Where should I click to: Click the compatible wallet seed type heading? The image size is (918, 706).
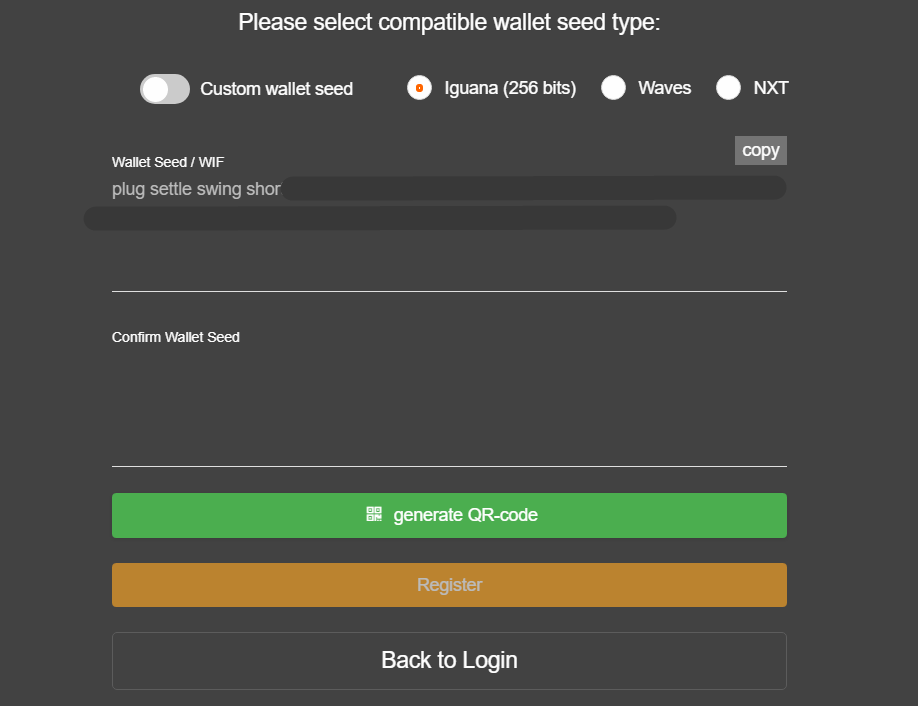click(448, 22)
